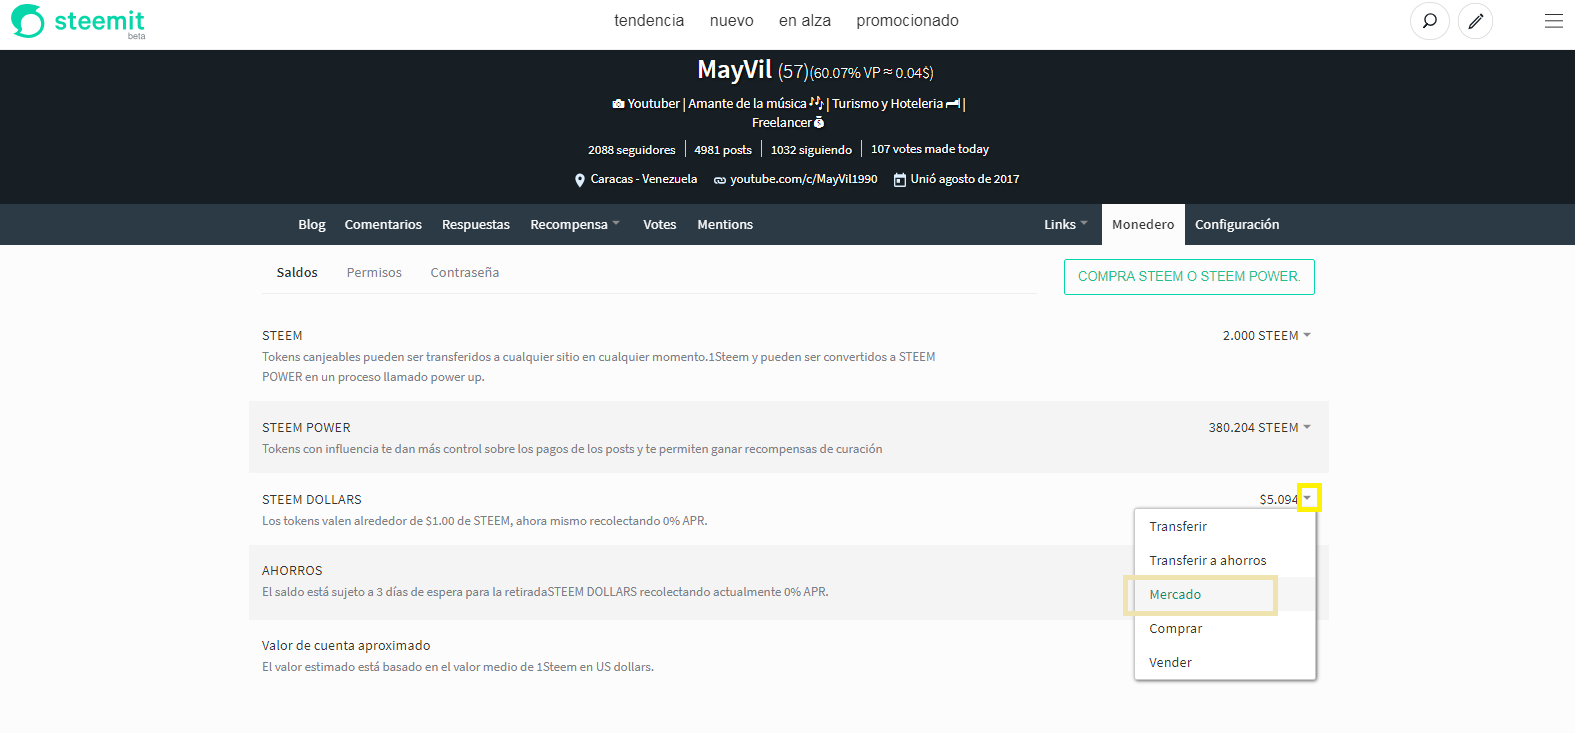View the 2088 seguidores list

coord(632,150)
